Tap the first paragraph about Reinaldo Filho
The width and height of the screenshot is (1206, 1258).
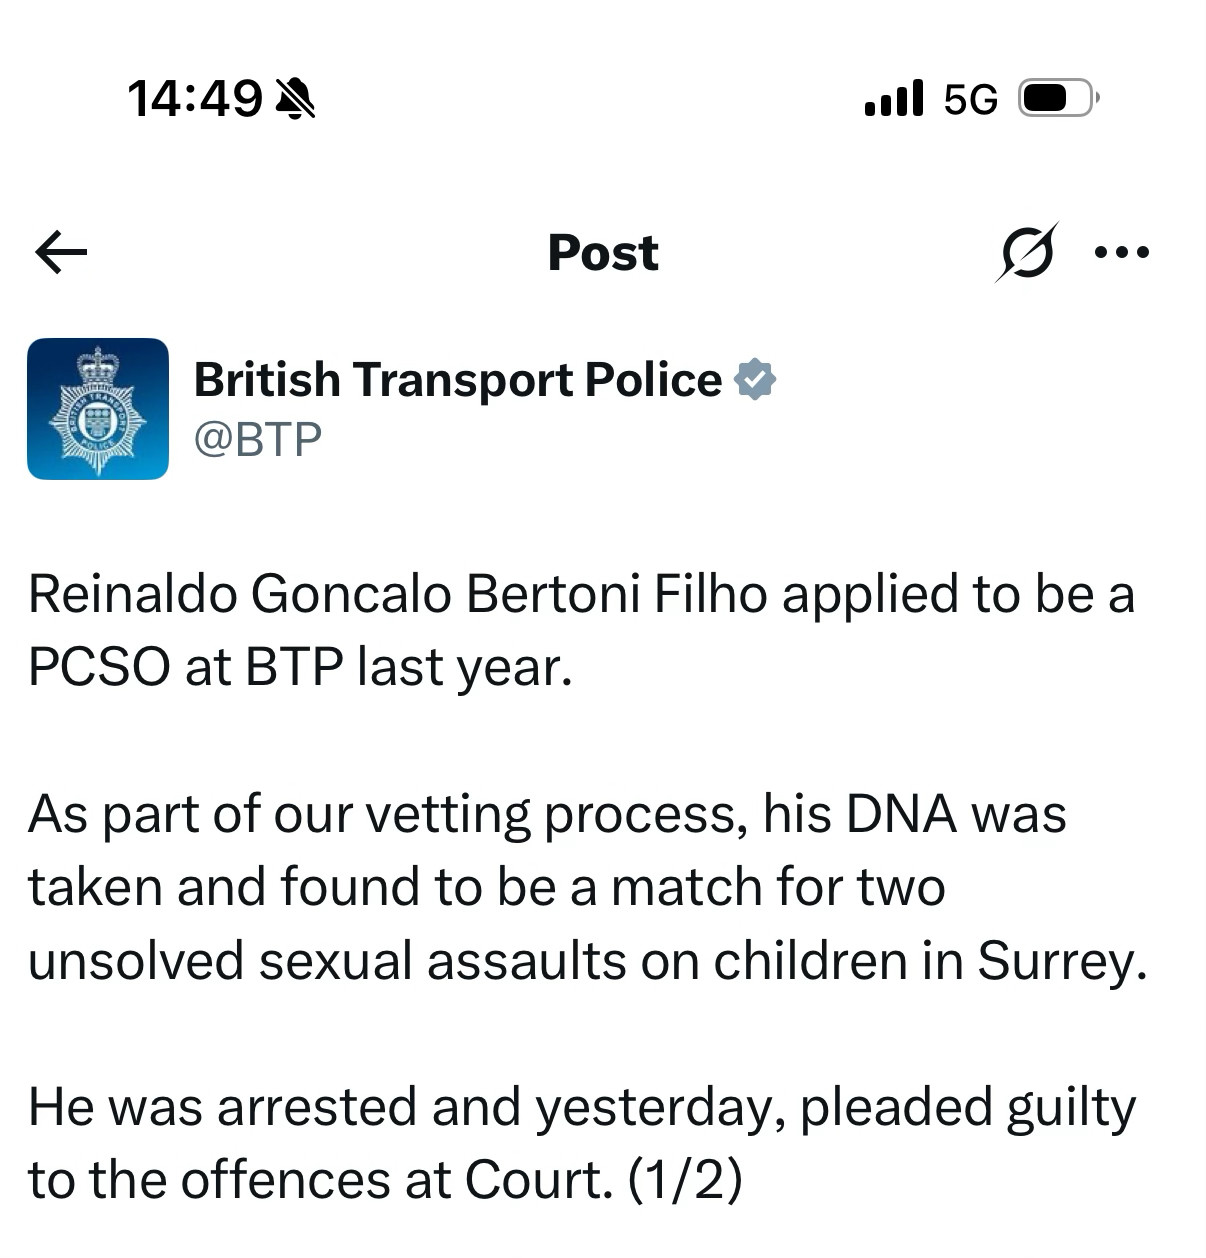tap(581, 630)
